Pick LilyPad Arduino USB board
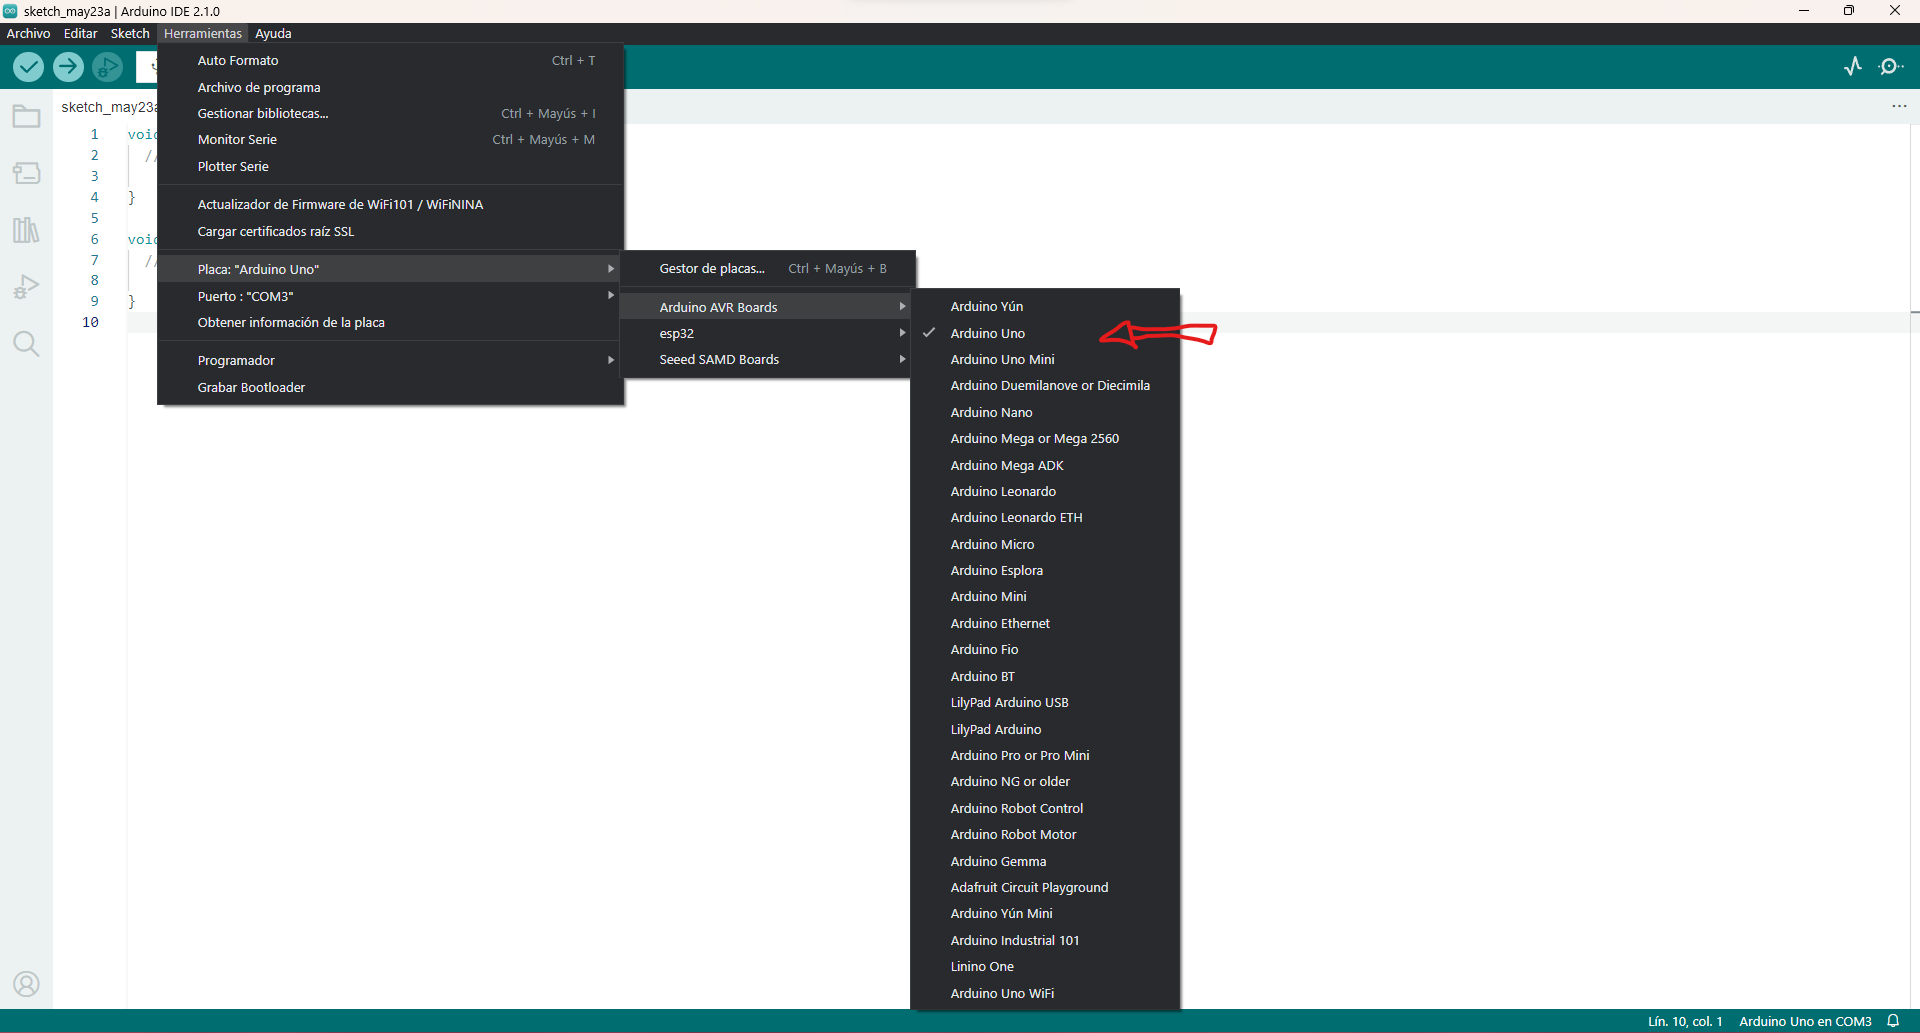 click(x=1045, y=702)
